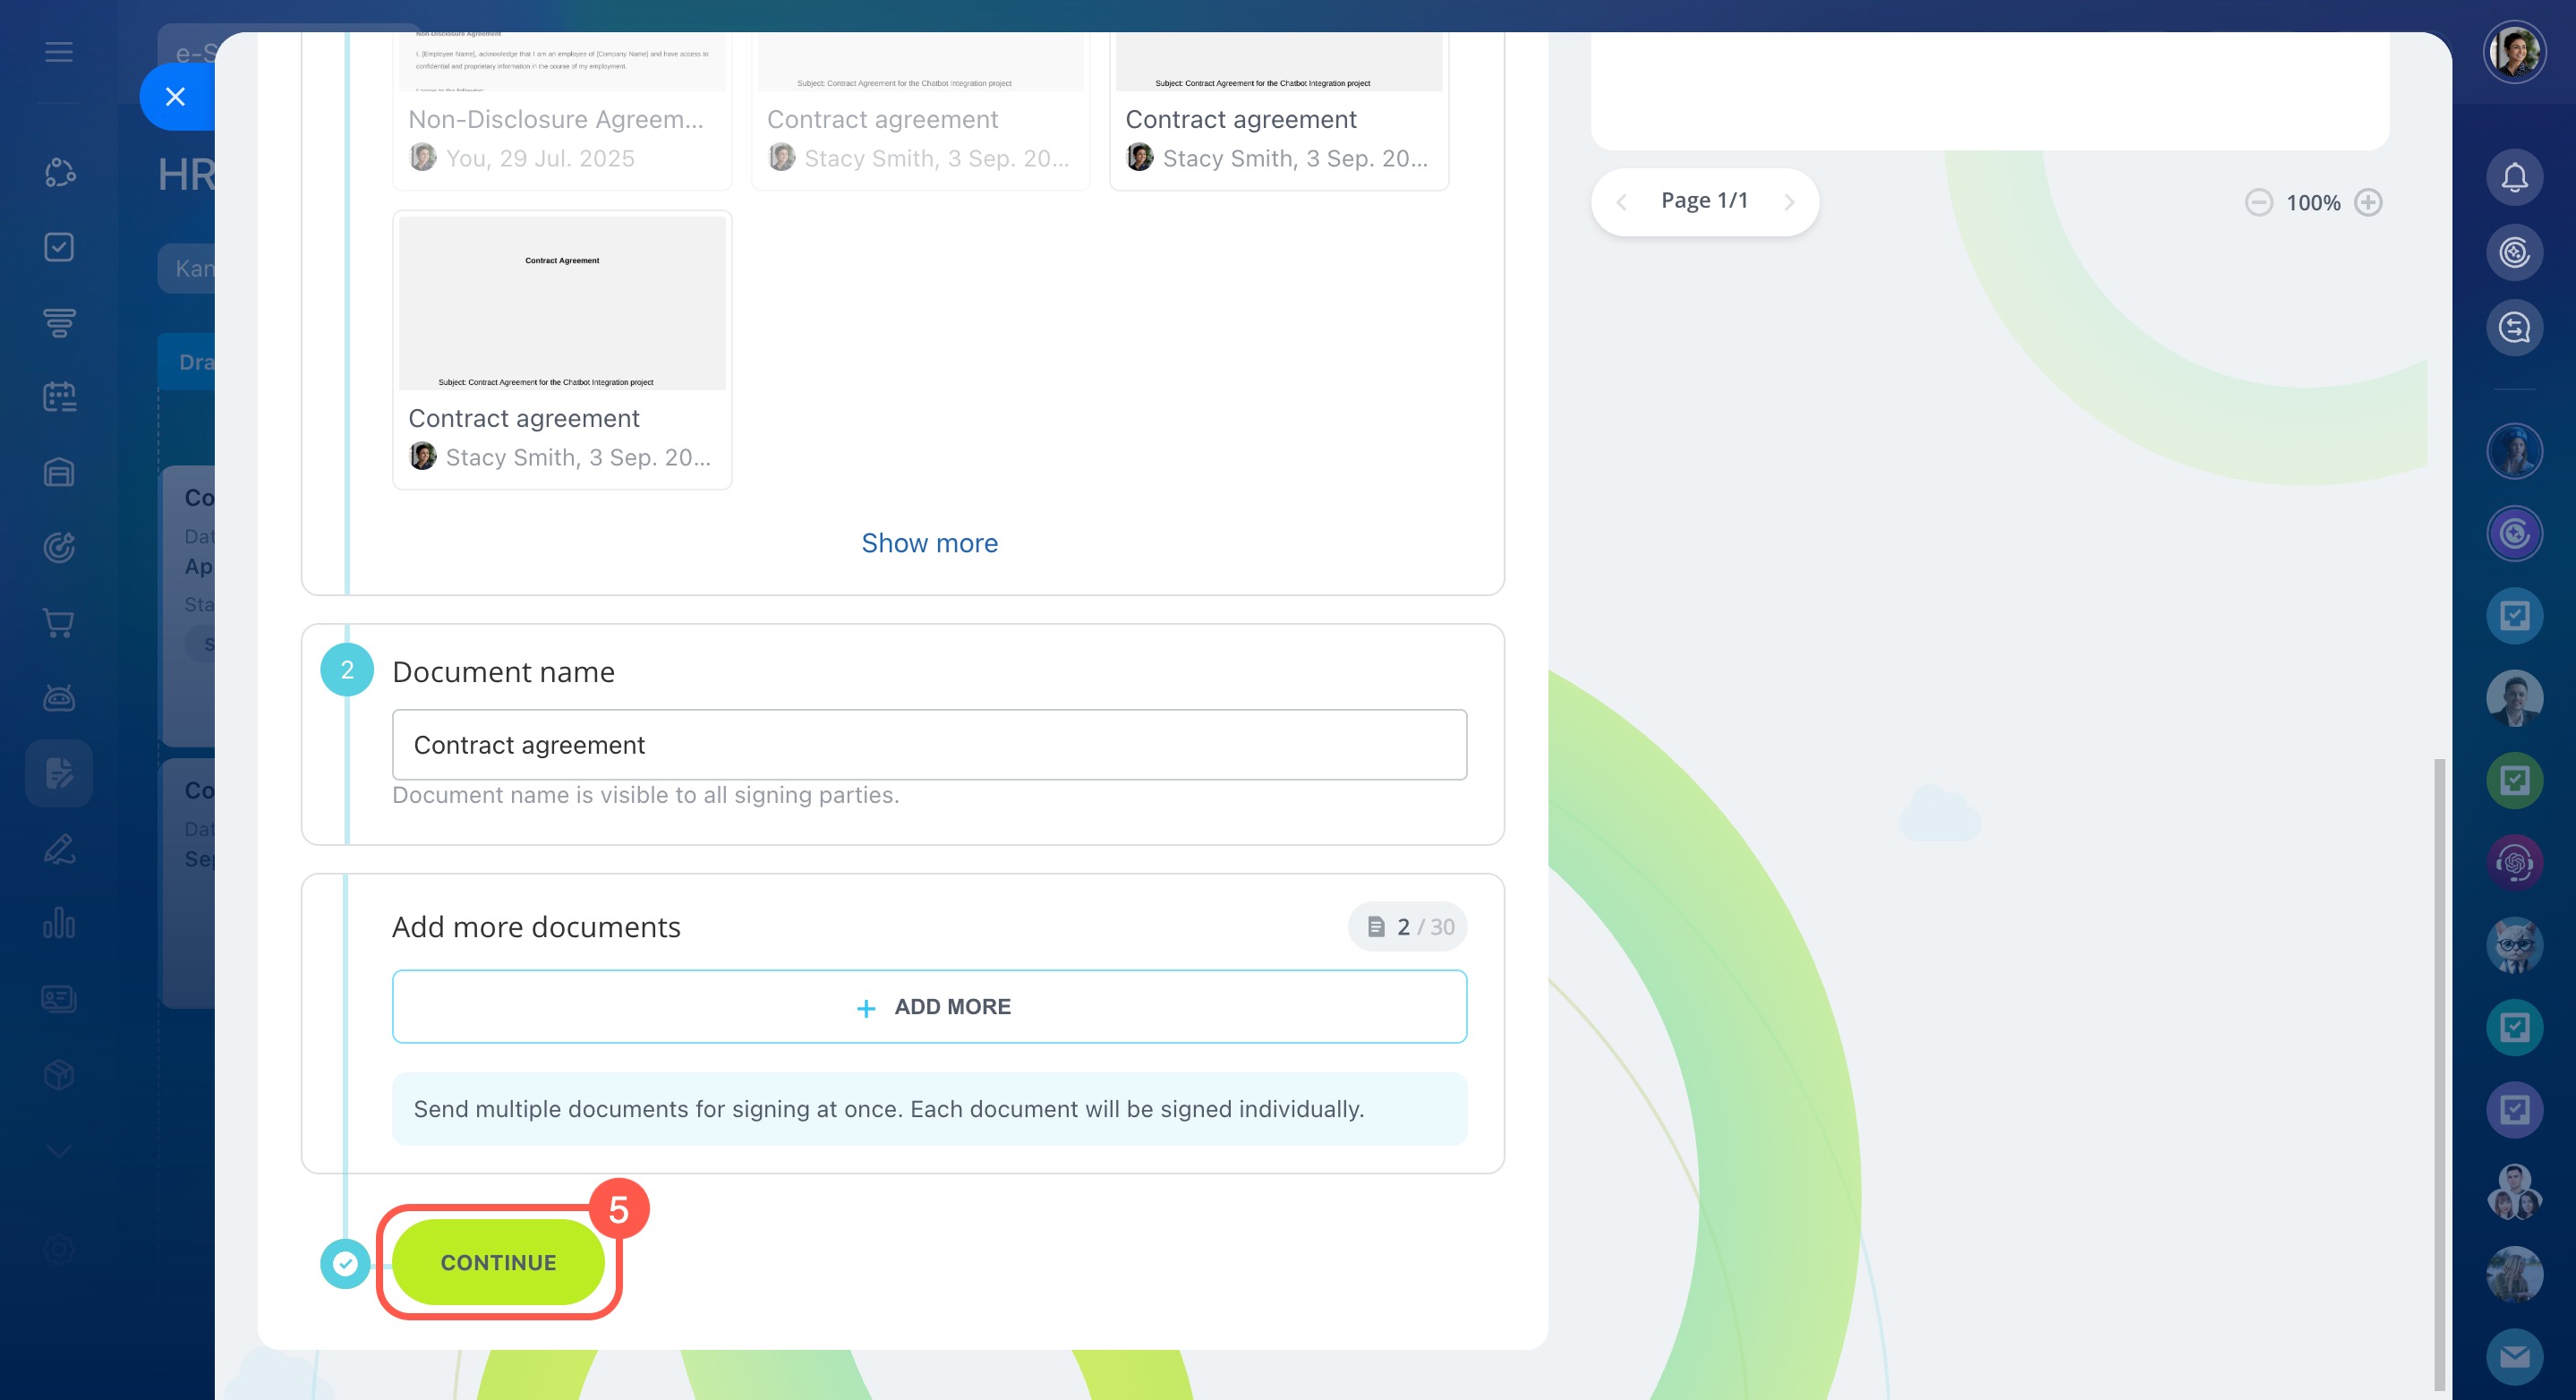Open the green task chat in the right panel

coord(2514,780)
